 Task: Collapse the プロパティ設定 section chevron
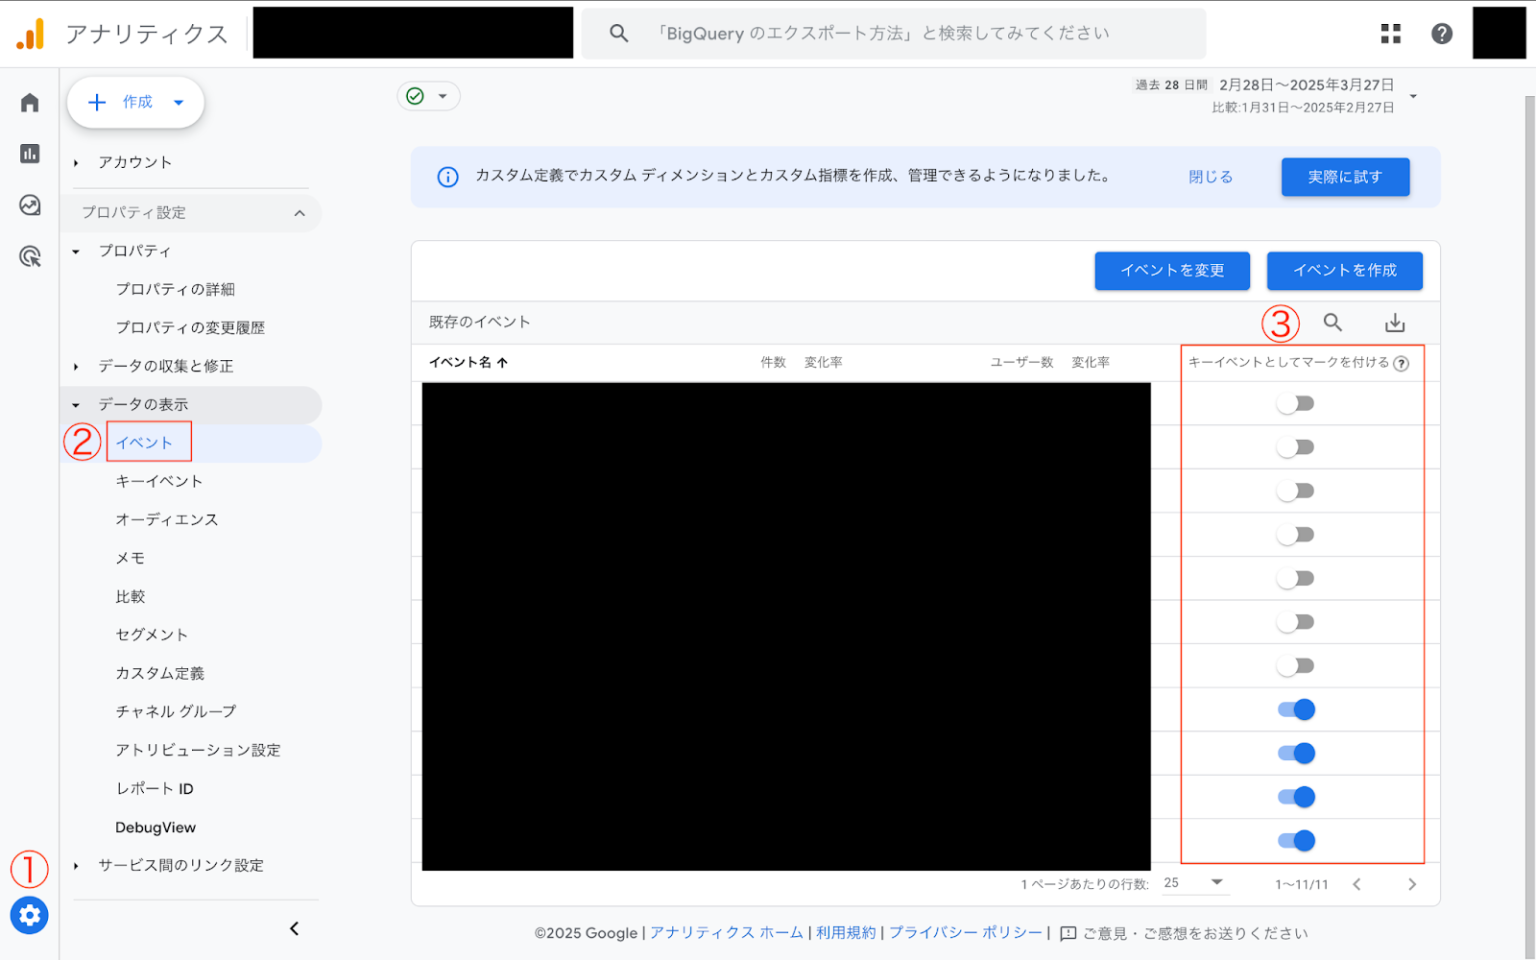[299, 212]
